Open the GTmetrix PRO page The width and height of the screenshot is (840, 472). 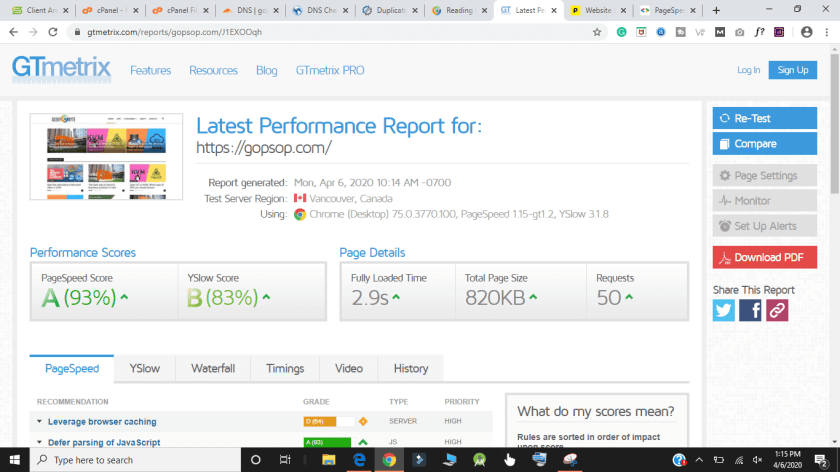pos(330,70)
